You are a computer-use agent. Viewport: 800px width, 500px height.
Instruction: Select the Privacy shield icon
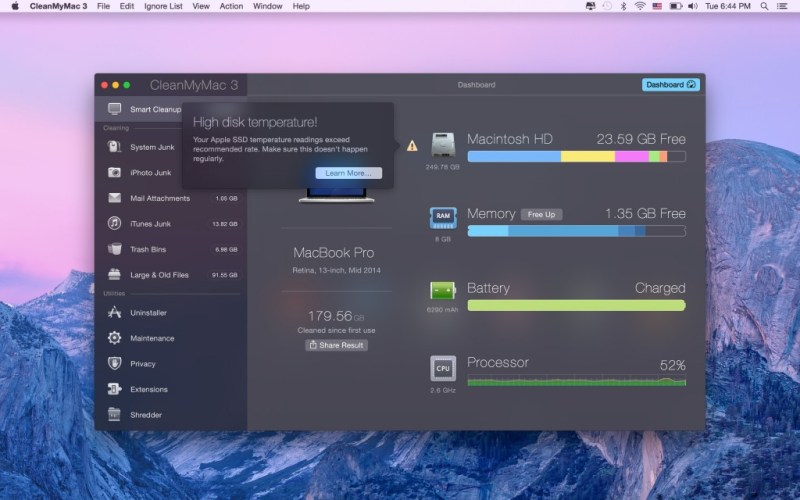coord(114,363)
